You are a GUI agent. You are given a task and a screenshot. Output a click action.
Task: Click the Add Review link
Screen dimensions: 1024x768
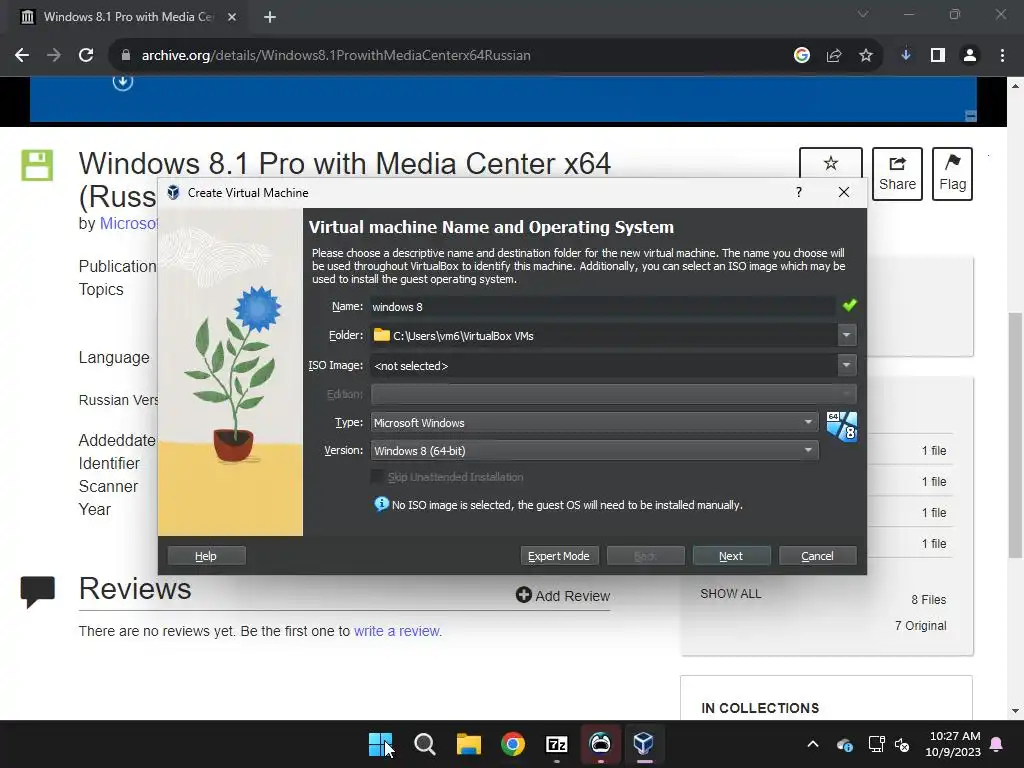pos(563,596)
